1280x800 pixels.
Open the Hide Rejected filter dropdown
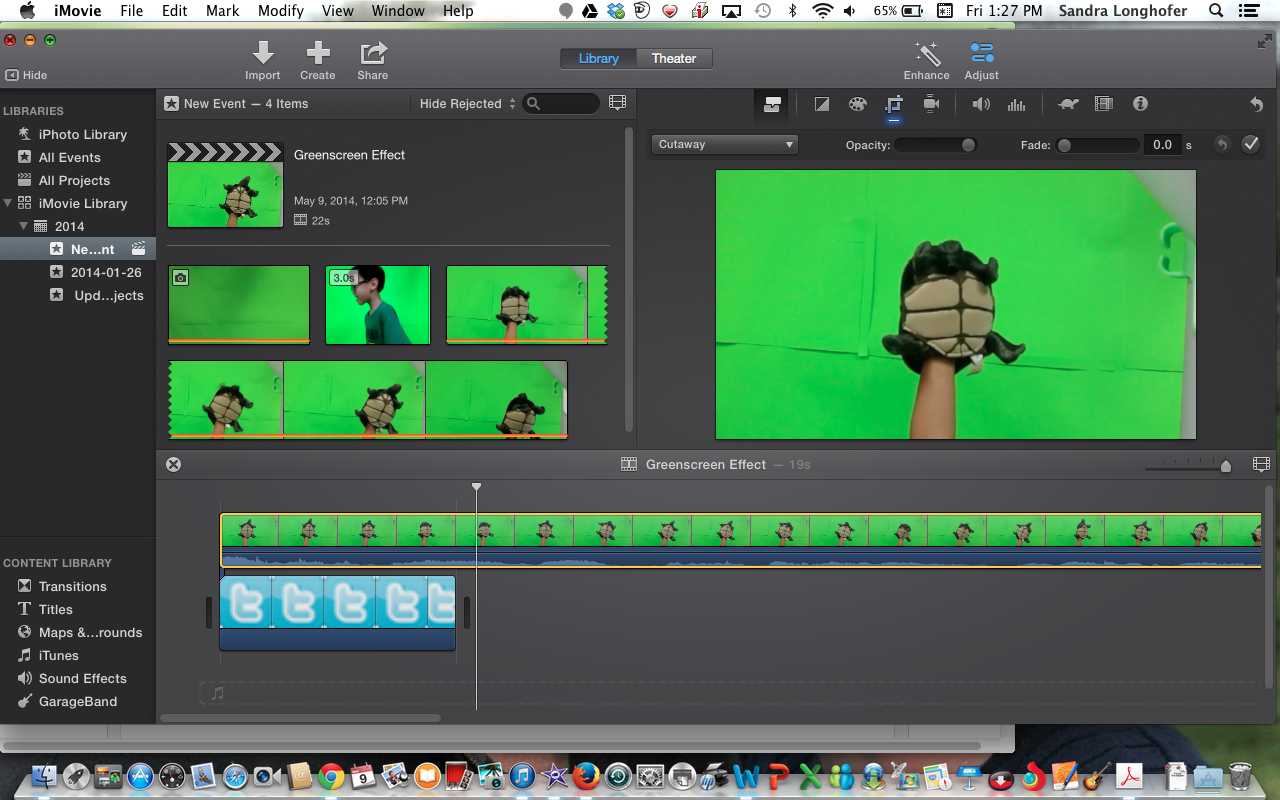[x=467, y=104]
